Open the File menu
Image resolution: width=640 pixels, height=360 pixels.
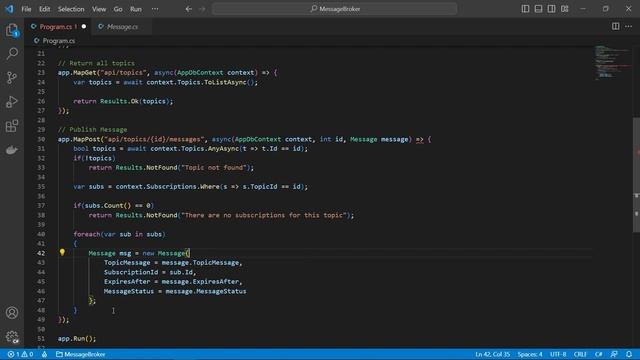pyautogui.click(x=26, y=9)
